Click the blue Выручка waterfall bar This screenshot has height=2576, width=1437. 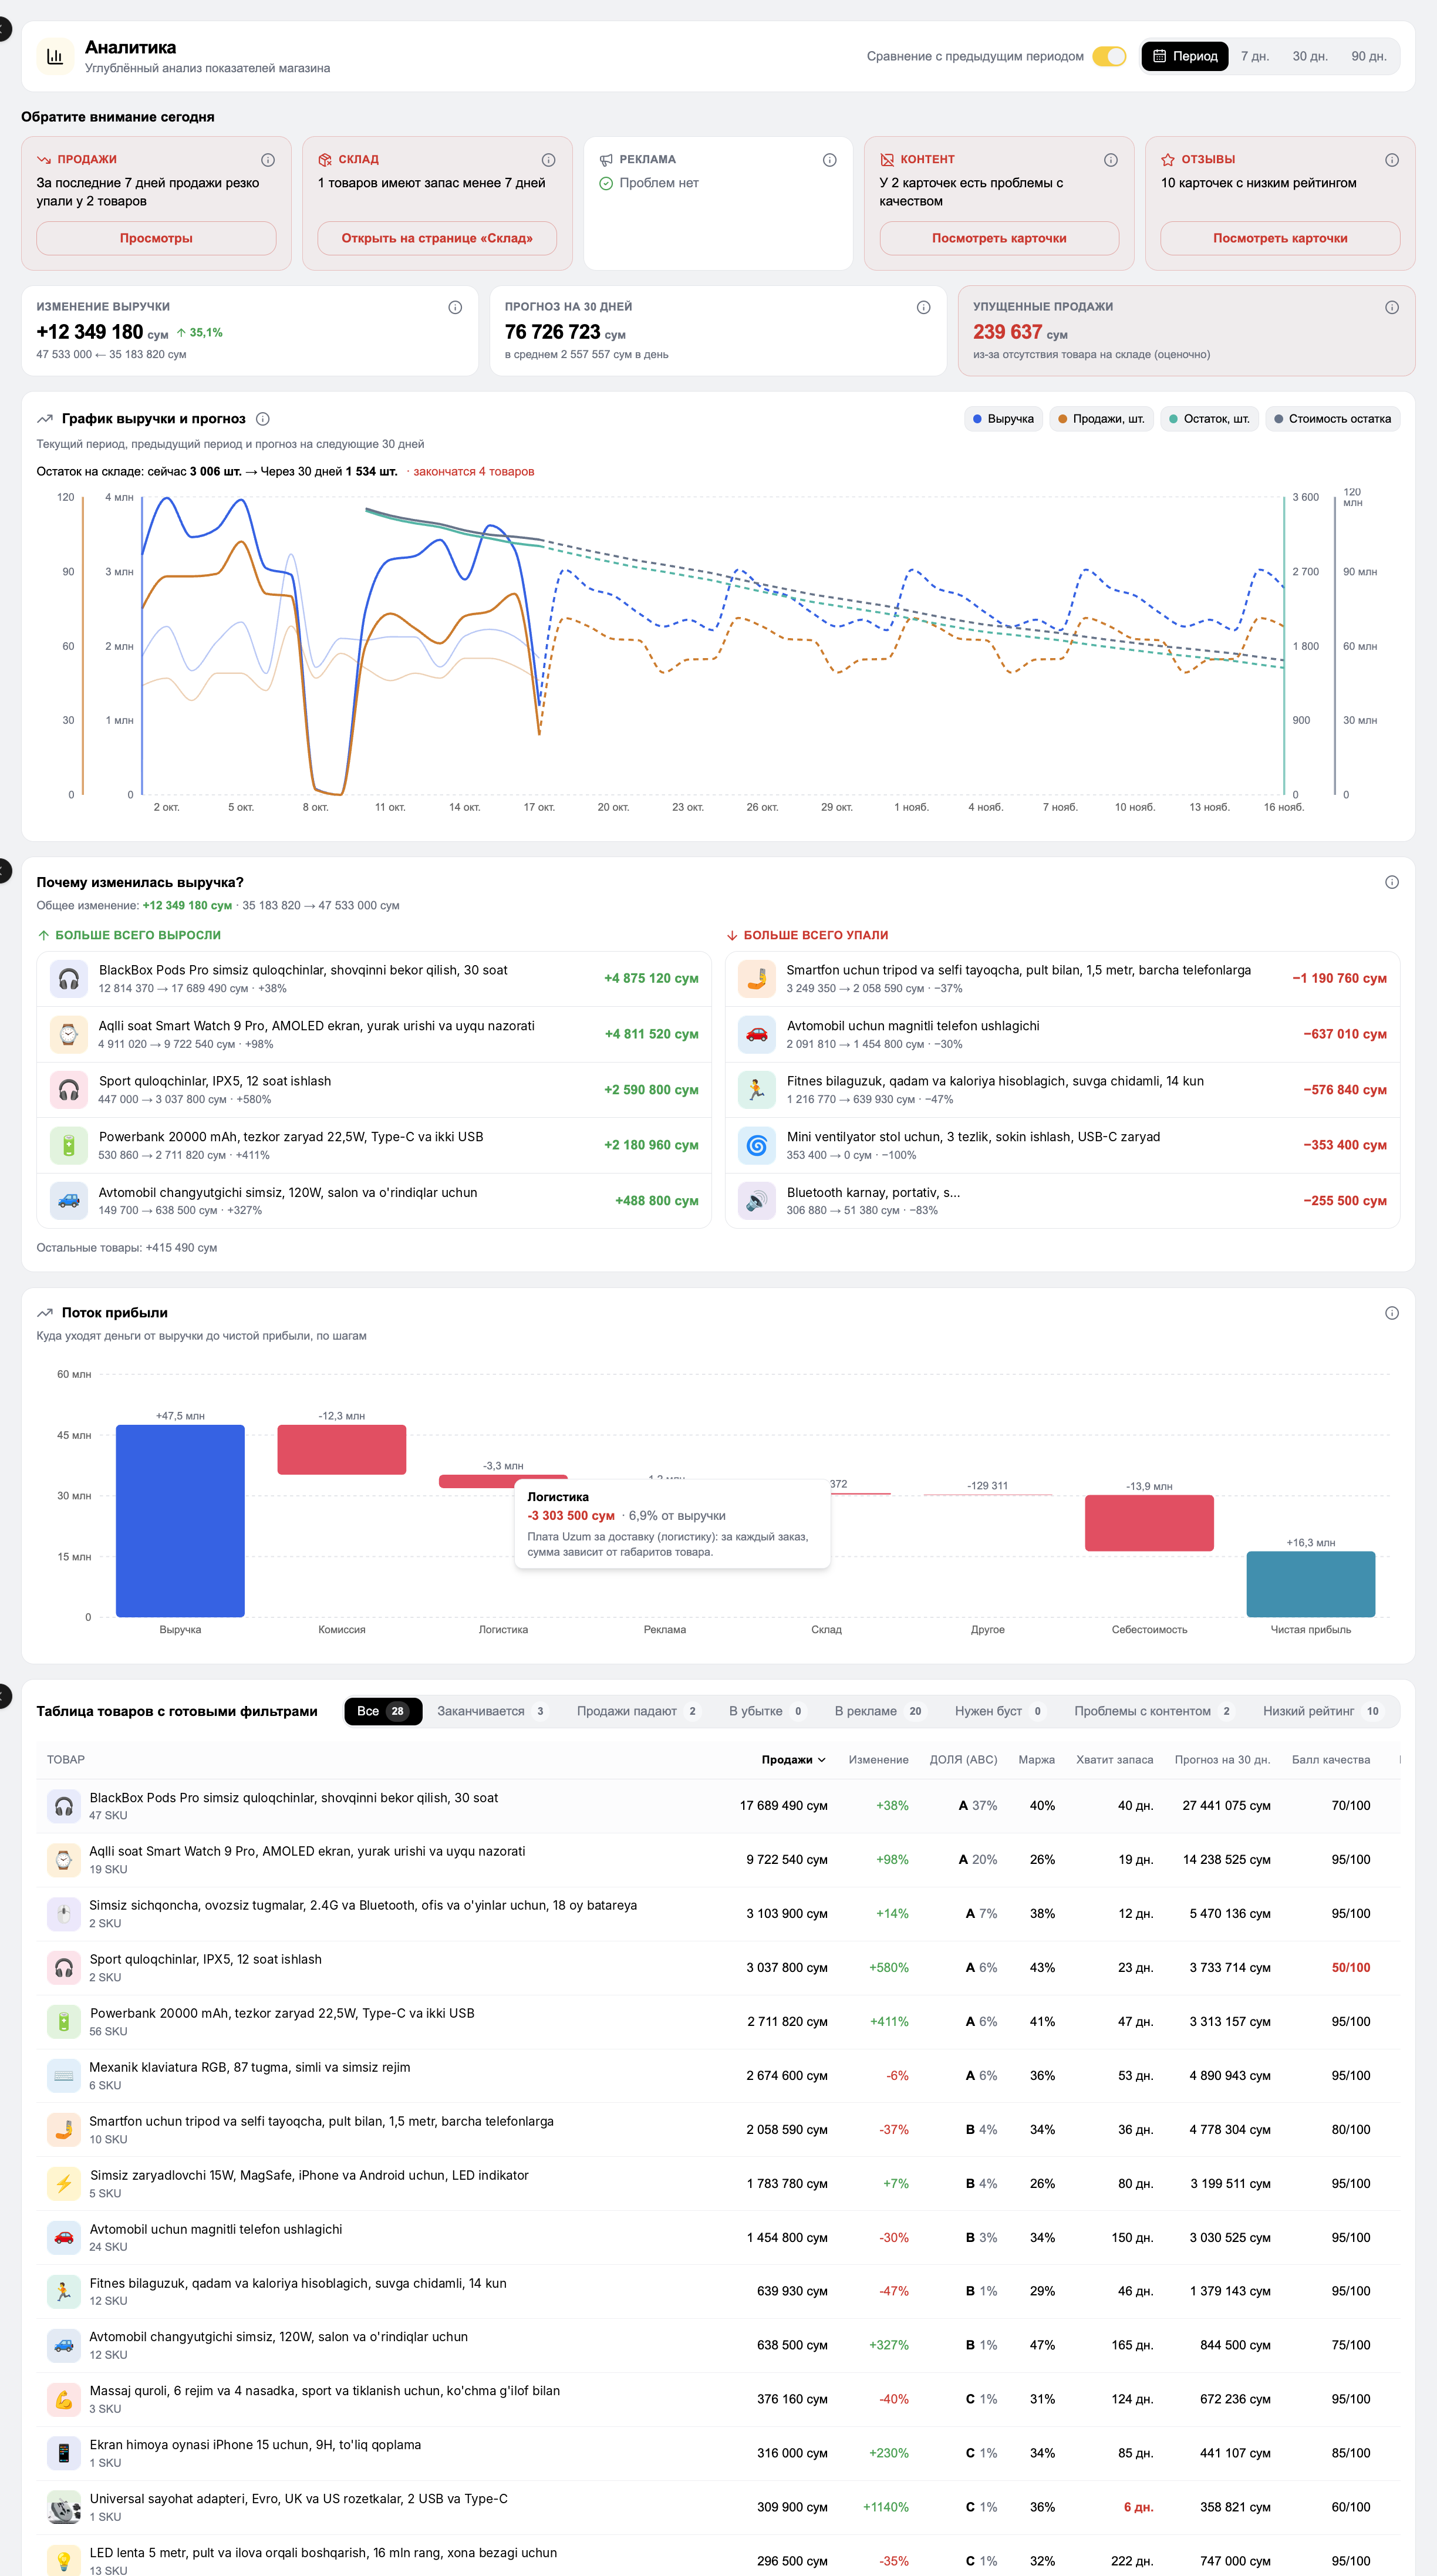click(x=180, y=1520)
